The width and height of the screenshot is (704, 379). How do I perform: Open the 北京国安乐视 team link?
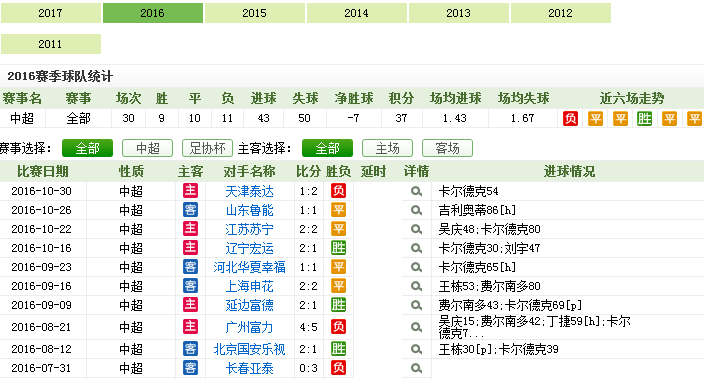click(x=249, y=349)
